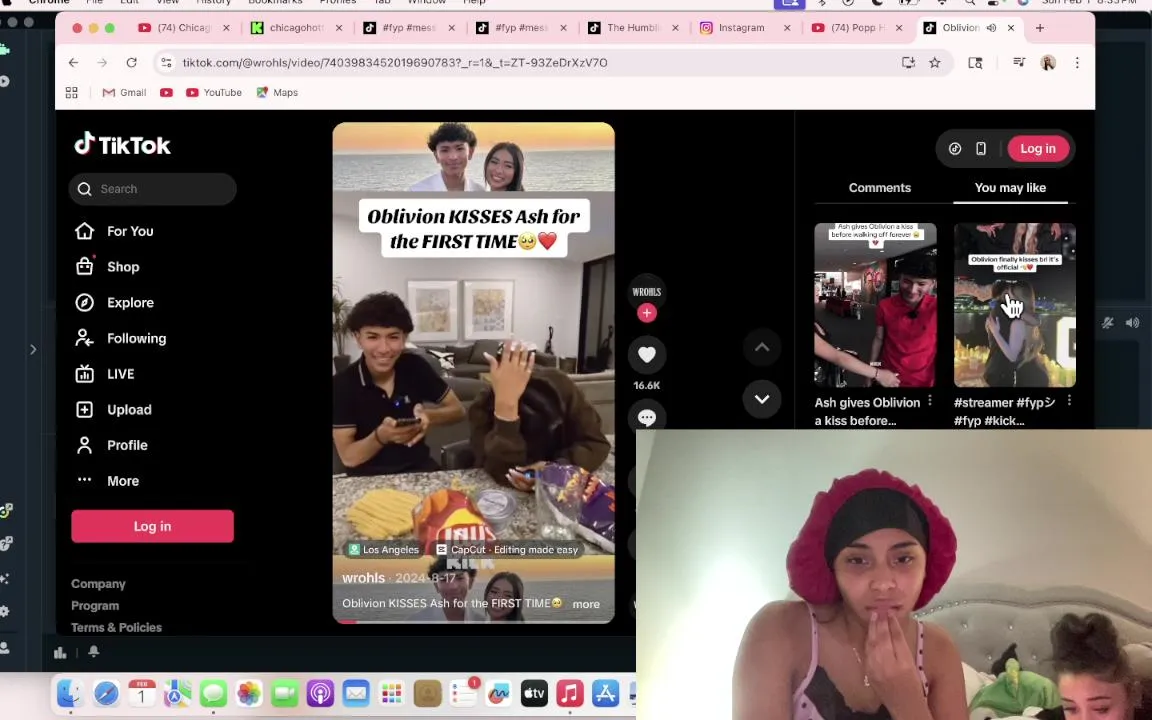Click the sidebar Log in button
The height and width of the screenshot is (720, 1152).
pyautogui.click(x=152, y=527)
